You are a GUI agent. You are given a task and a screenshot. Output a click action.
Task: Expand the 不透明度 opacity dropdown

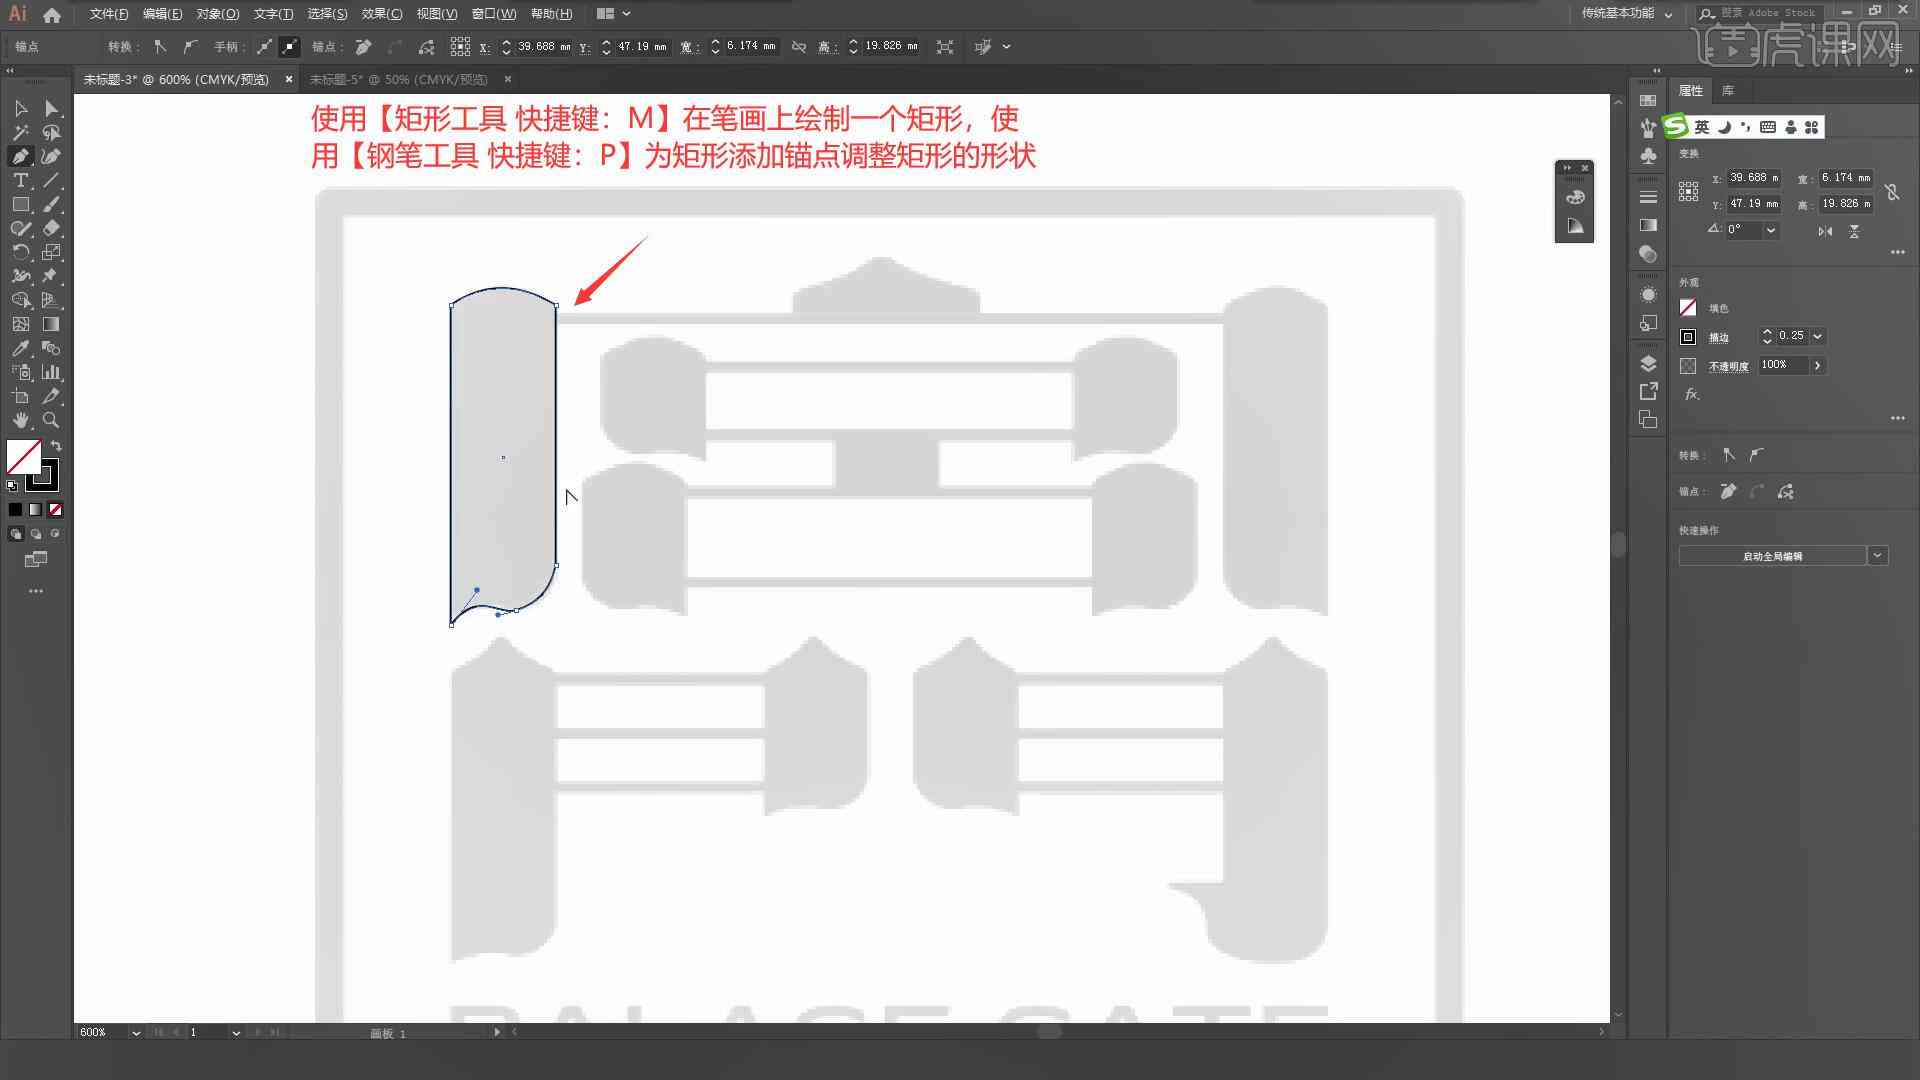[1817, 365]
